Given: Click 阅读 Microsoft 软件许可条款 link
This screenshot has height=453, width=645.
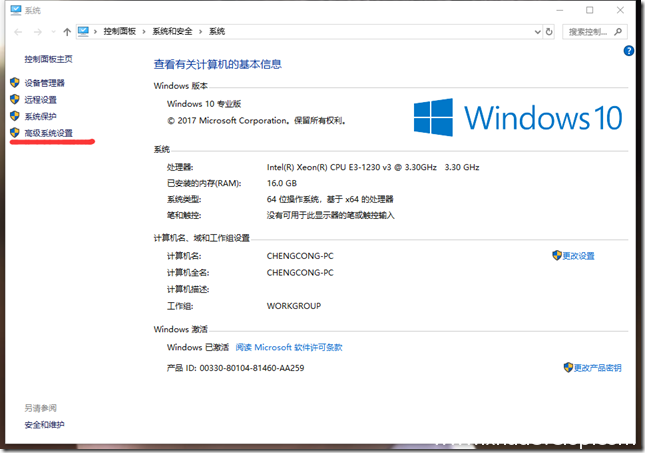Looking at the screenshot, I should coord(289,348).
